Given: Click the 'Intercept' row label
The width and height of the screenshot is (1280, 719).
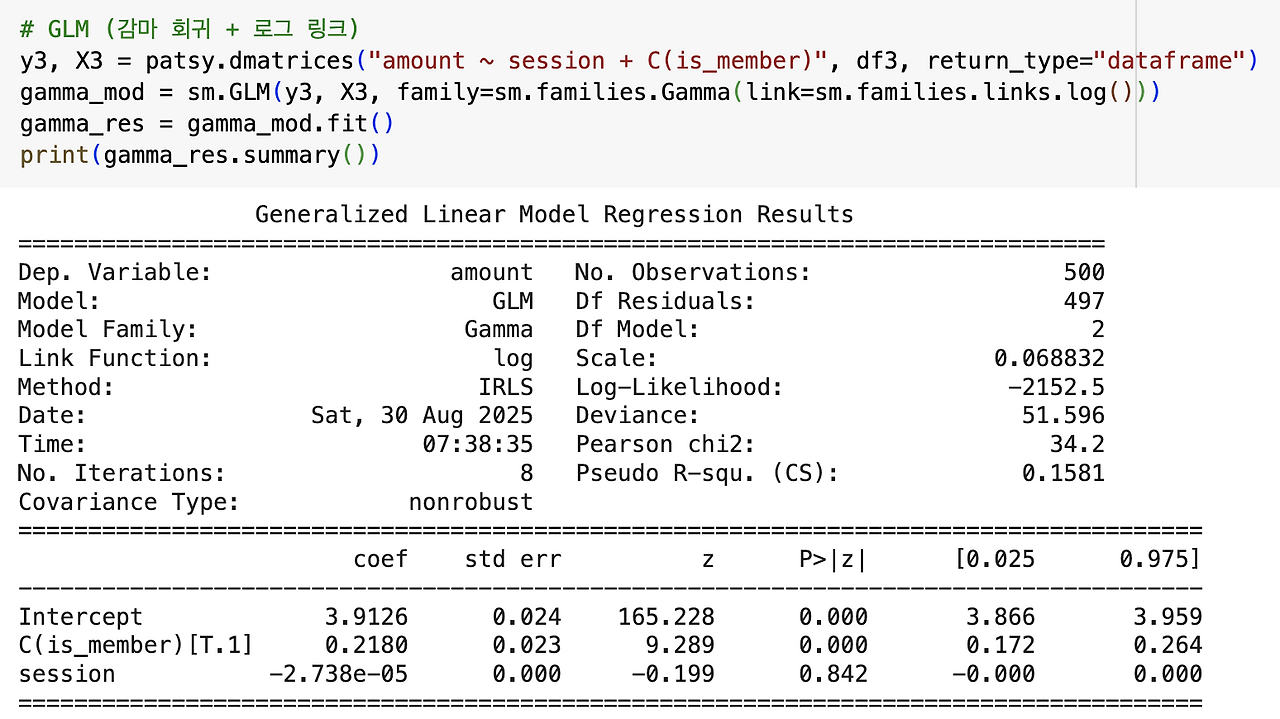Looking at the screenshot, I should (x=80, y=617).
